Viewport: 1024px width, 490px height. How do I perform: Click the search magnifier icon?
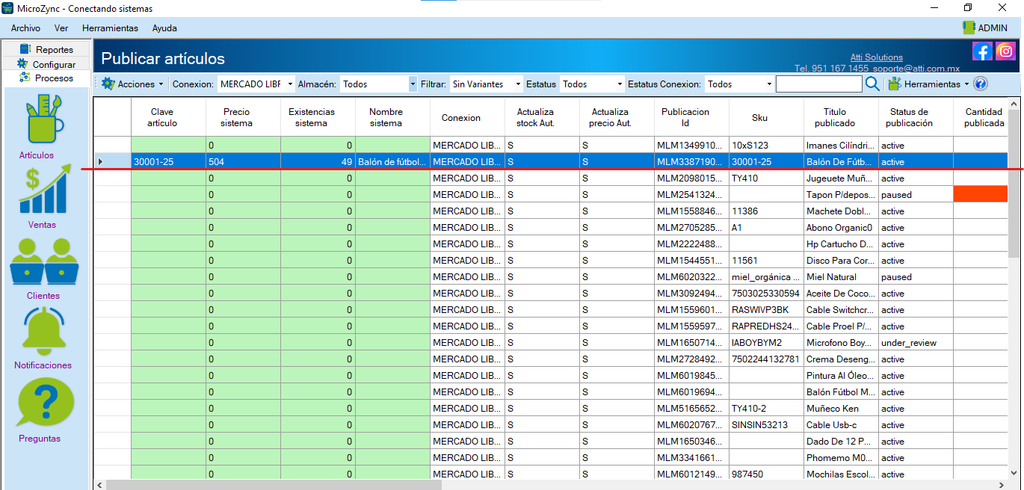click(872, 84)
